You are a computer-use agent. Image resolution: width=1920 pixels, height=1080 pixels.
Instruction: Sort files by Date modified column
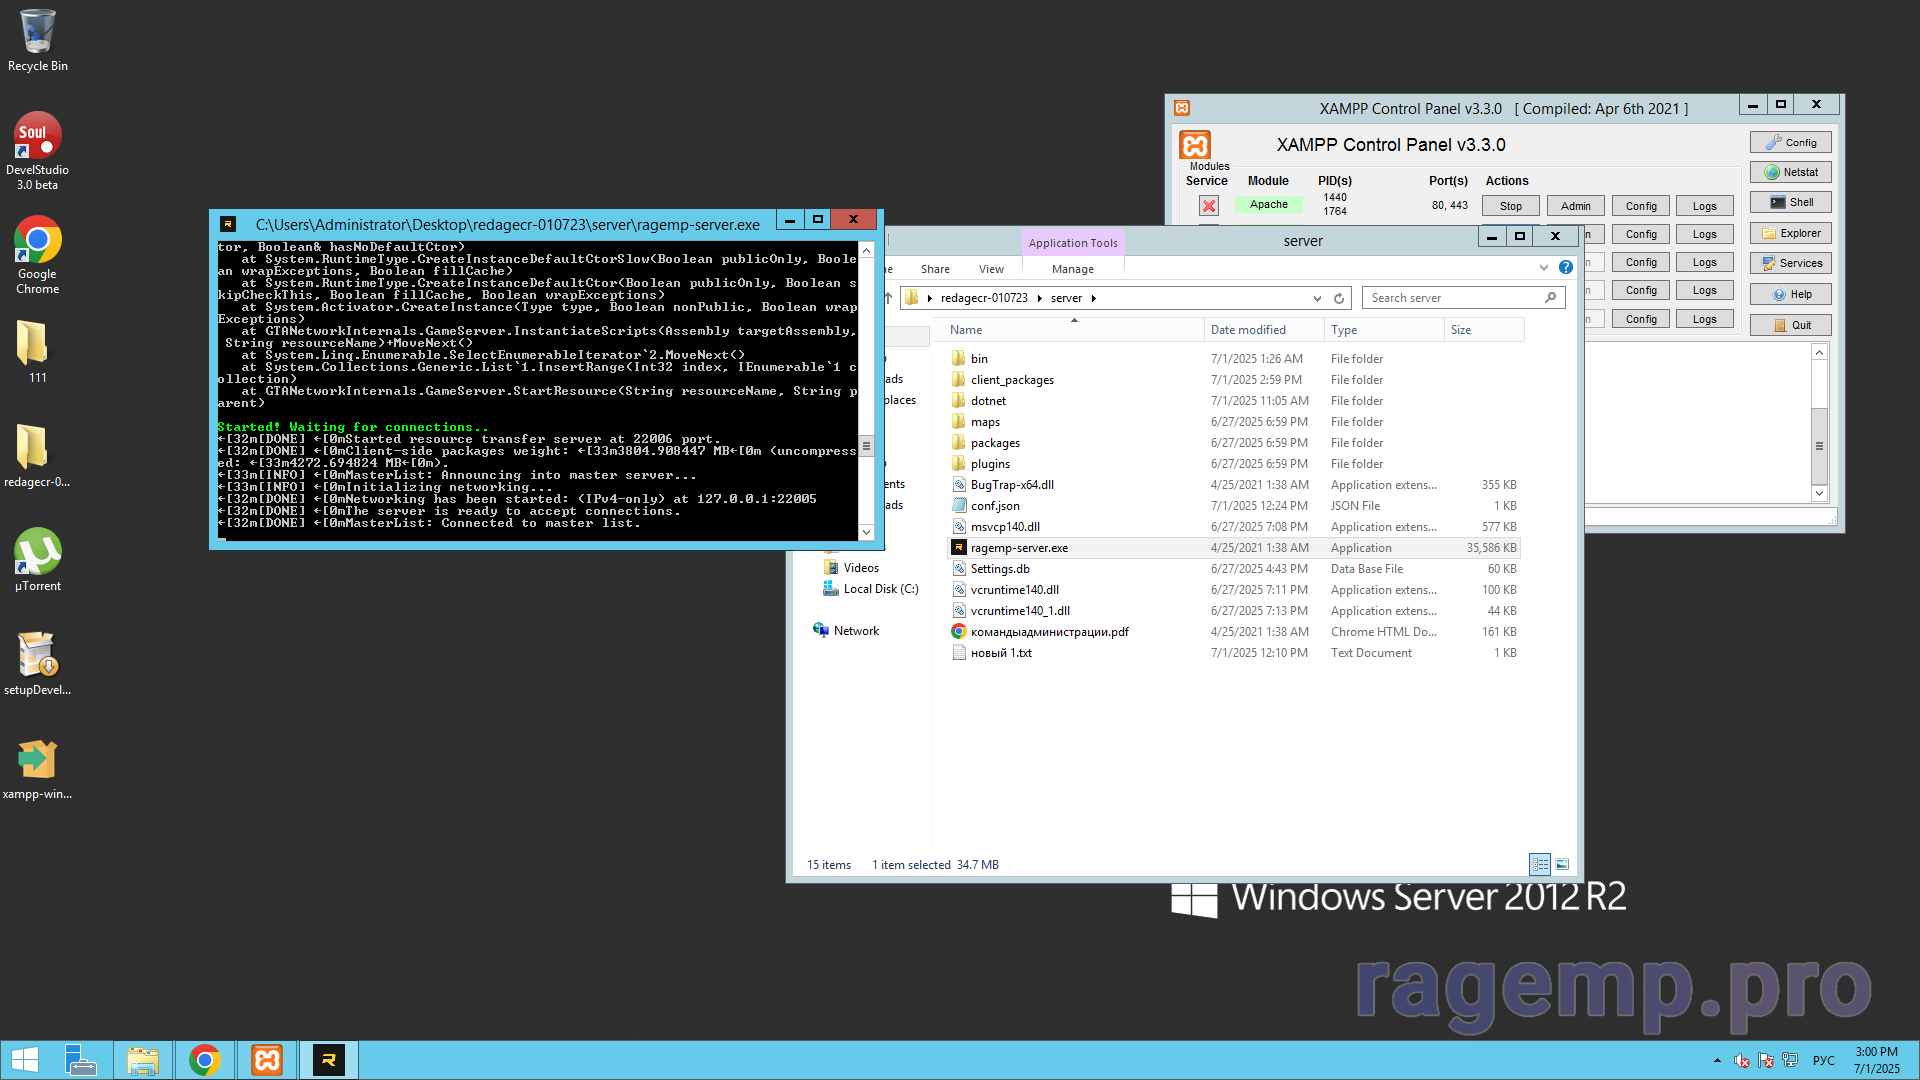coord(1264,330)
